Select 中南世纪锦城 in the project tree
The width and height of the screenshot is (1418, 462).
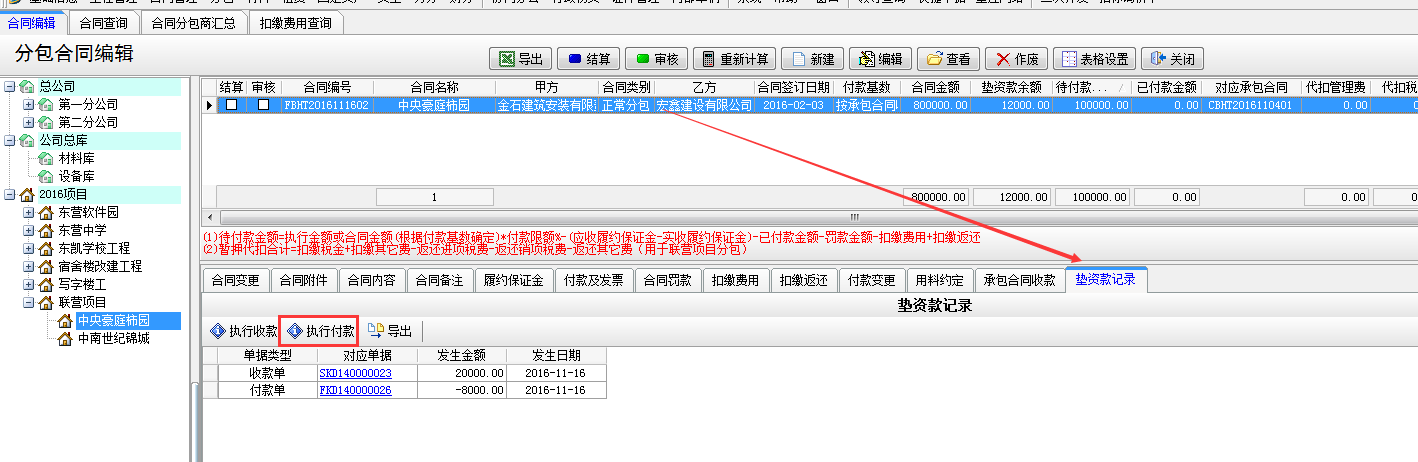pos(113,338)
